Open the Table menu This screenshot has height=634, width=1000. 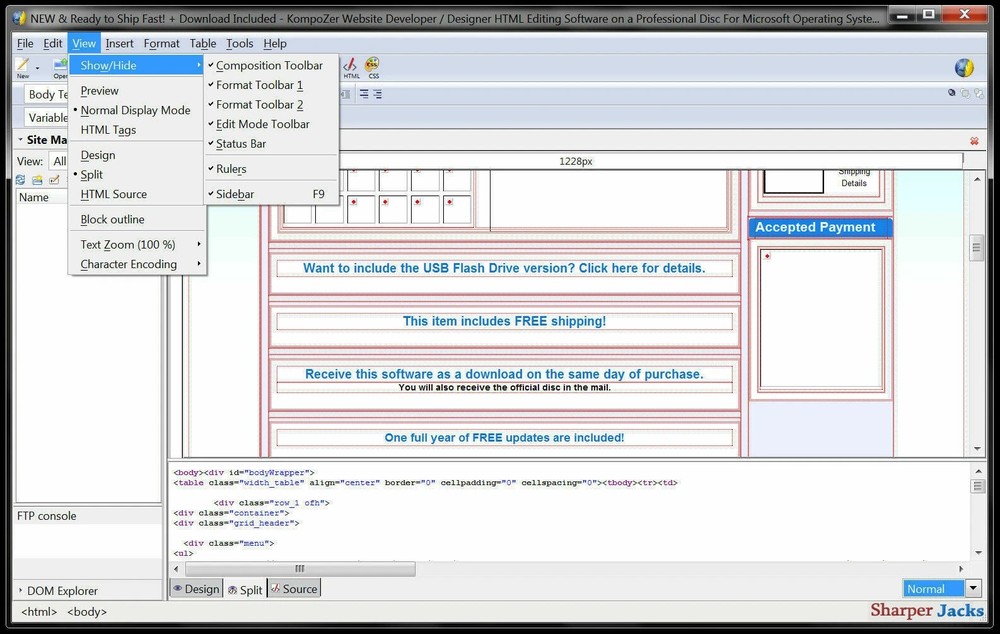(202, 43)
